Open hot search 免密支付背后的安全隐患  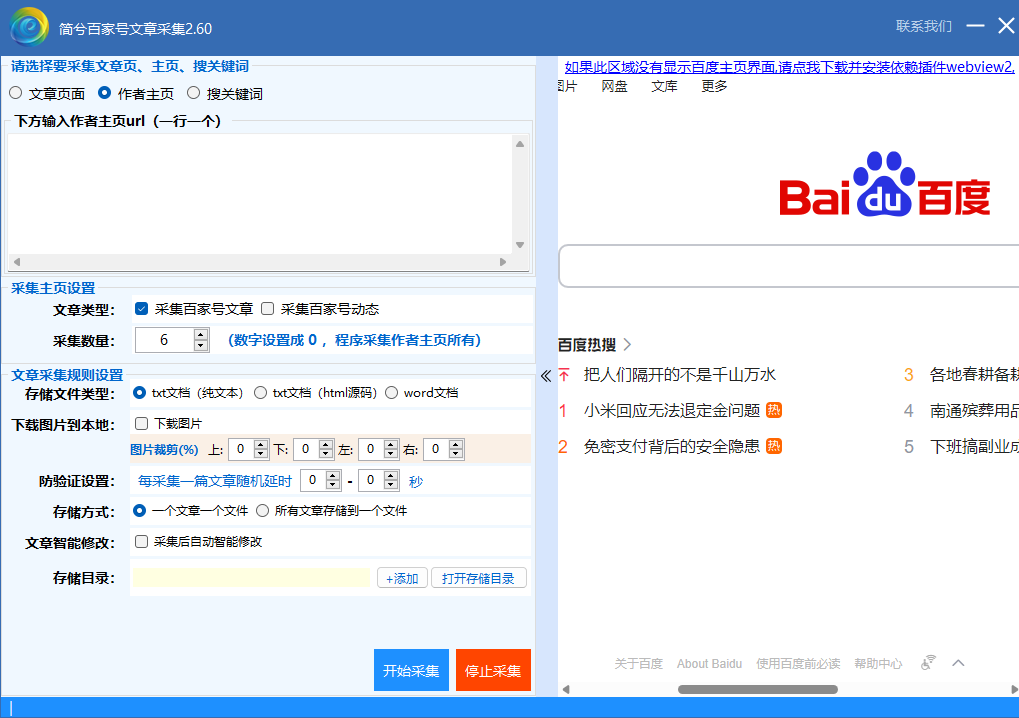671,446
